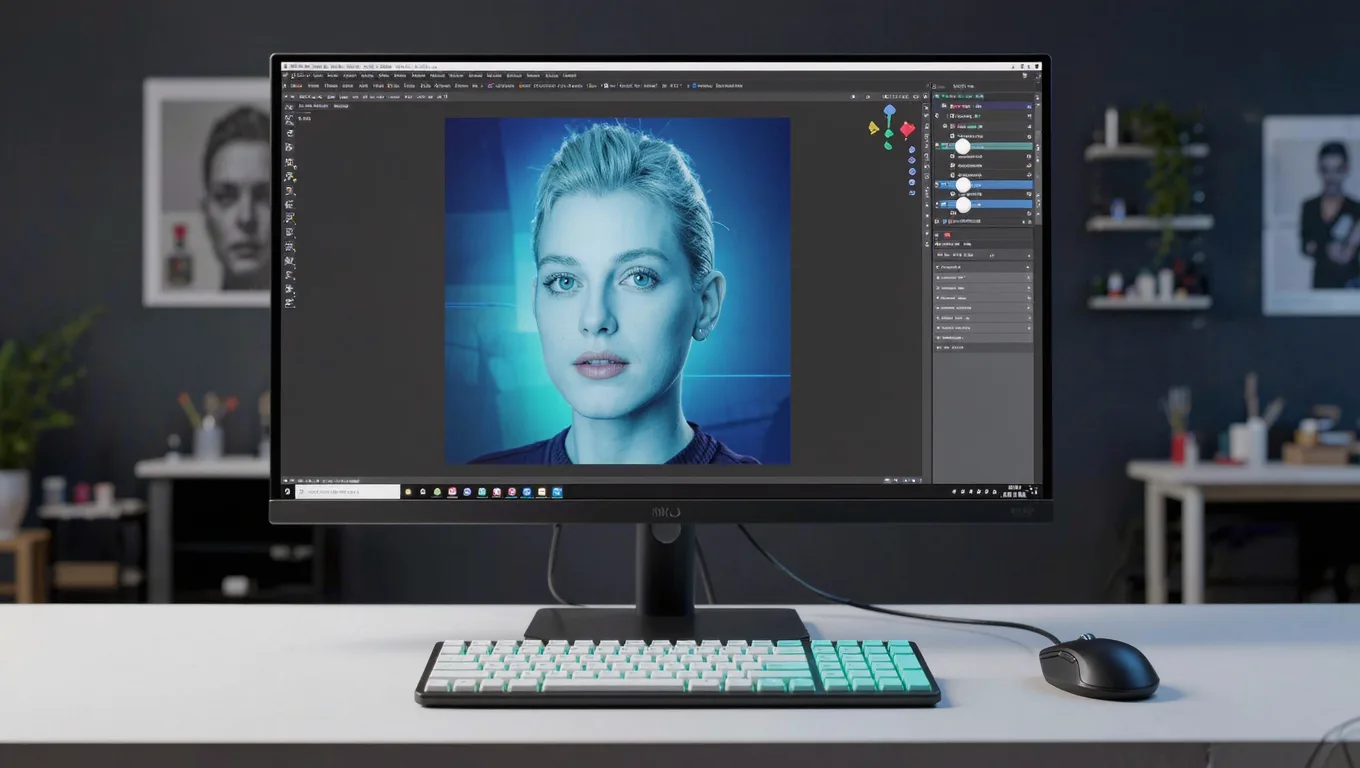Open the Windows Start button on the taskbar
The width and height of the screenshot is (1360, 768).
[x=288, y=492]
